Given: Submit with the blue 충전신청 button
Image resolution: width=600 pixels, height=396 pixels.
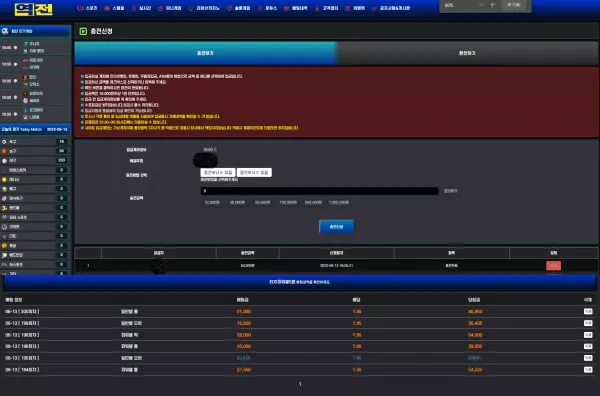Looking at the screenshot, I should pos(336,227).
